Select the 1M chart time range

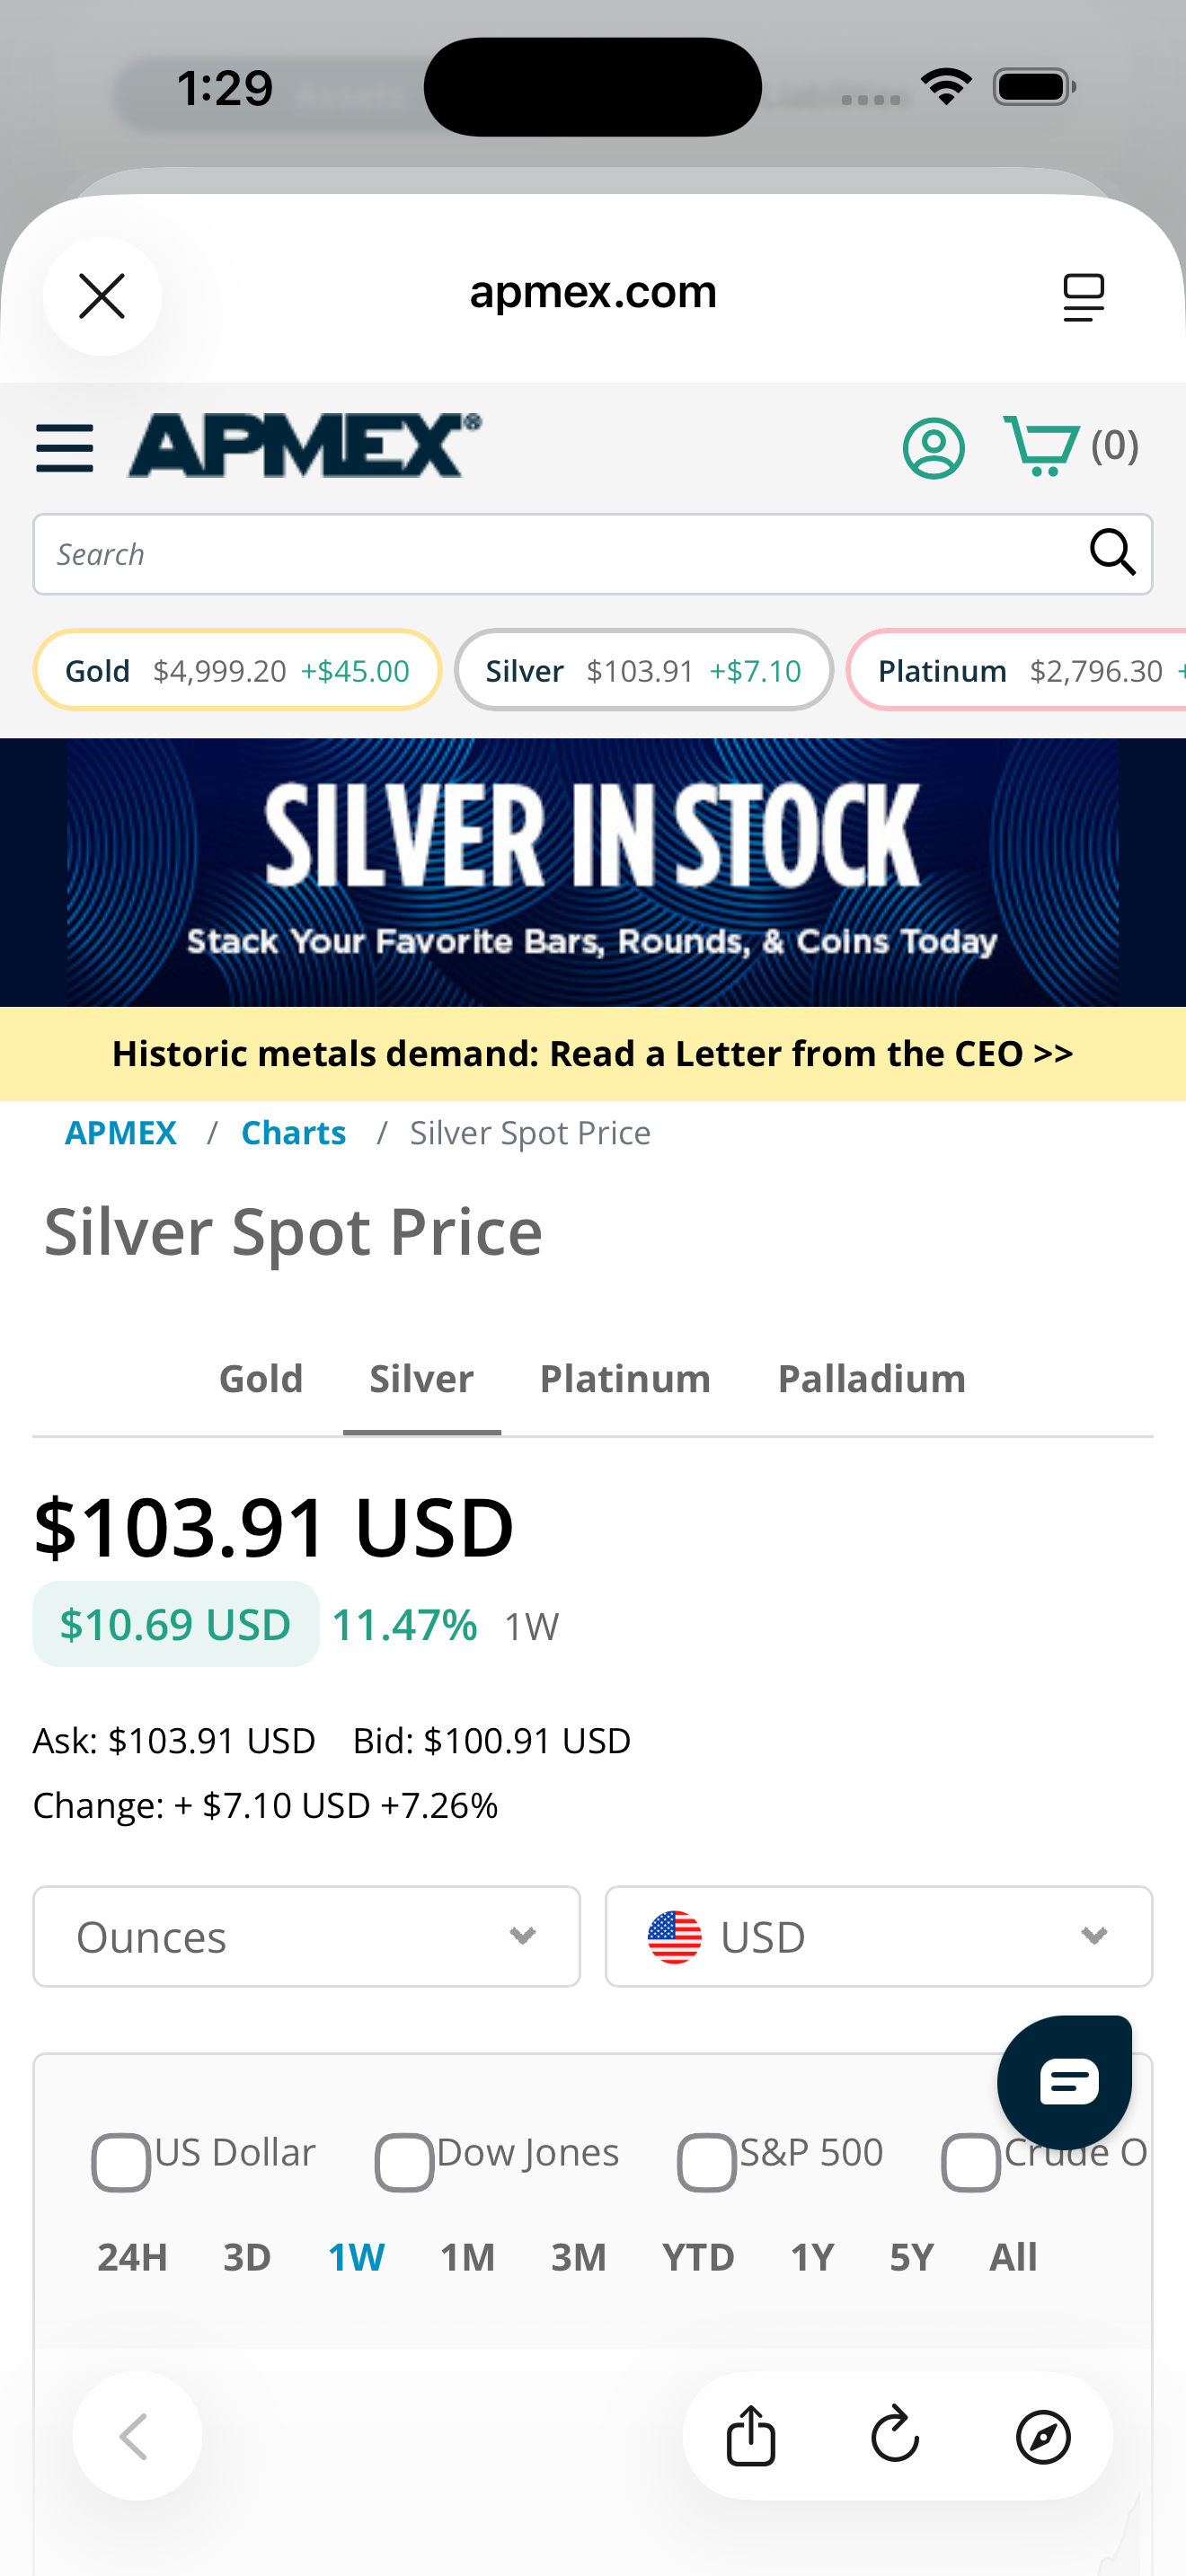pyautogui.click(x=467, y=2258)
